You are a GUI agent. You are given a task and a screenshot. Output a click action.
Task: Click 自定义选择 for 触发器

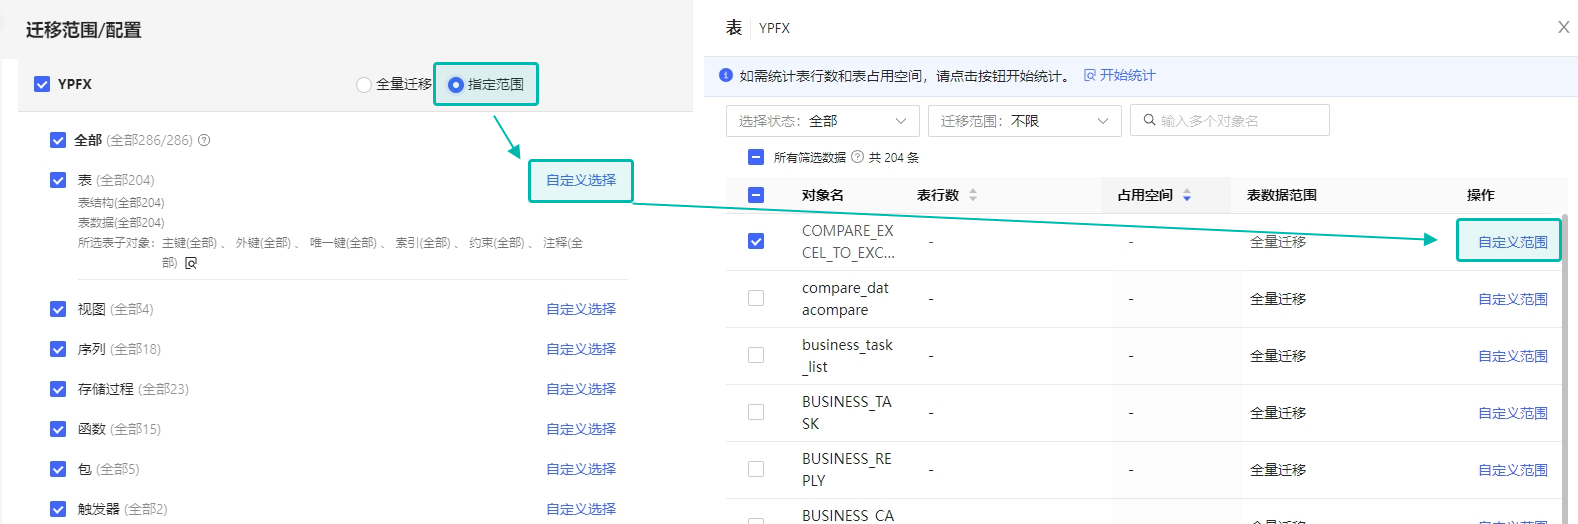tap(581, 509)
